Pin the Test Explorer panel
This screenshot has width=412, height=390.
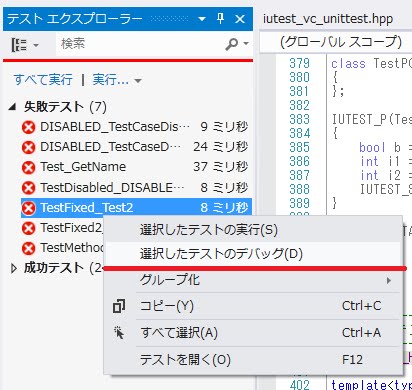click(220, 19)
